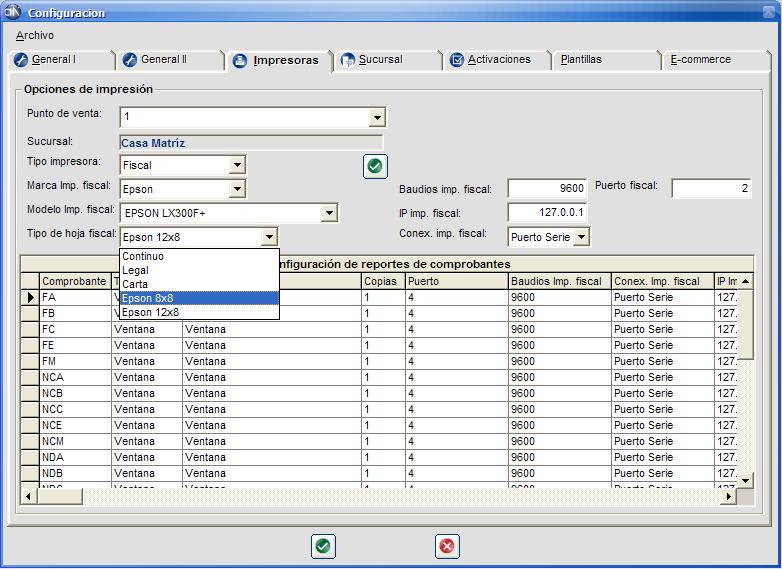The width and height of the screenshot is (782, 569).
Task: Select the NCC comprobante cell
Action: (x=75, y=409)
